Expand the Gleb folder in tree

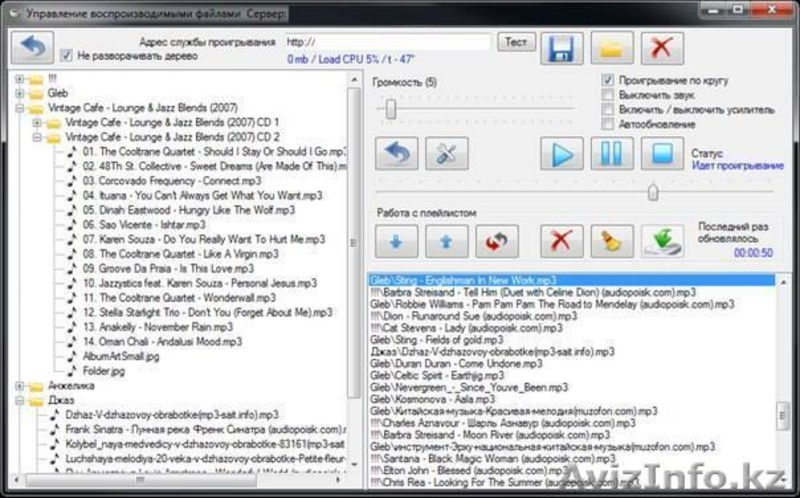coord(21,93)
